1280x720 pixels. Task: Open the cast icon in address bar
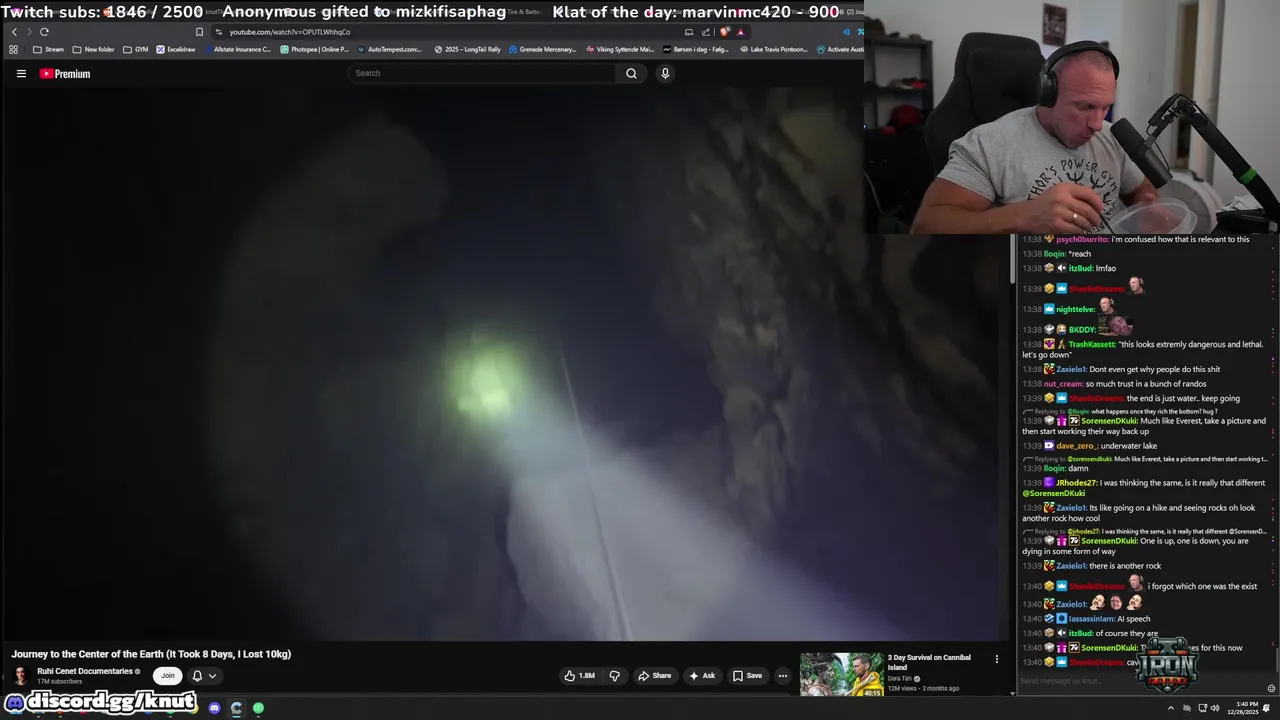pyautogui.click(x=689, y=32)
